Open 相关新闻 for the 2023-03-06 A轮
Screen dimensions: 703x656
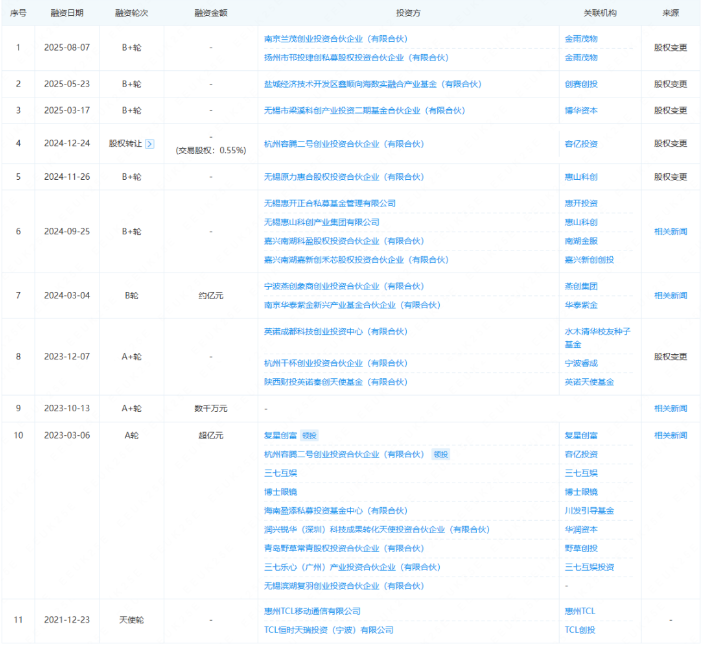coord(670,436)
